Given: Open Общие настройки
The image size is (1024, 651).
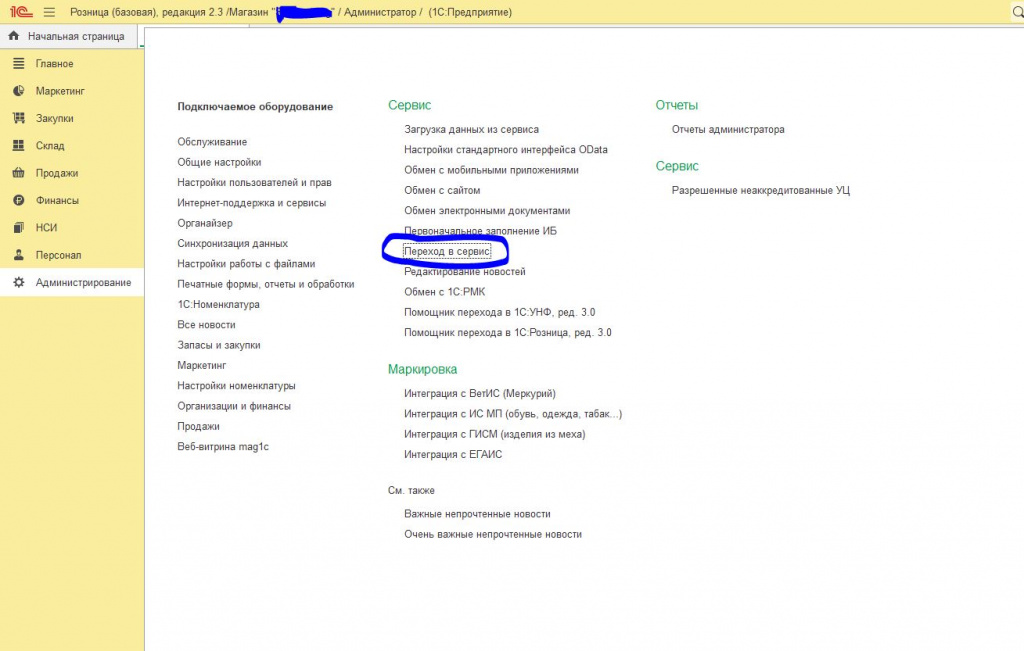Looking at the screenshot, I should [x=219, y=162].
